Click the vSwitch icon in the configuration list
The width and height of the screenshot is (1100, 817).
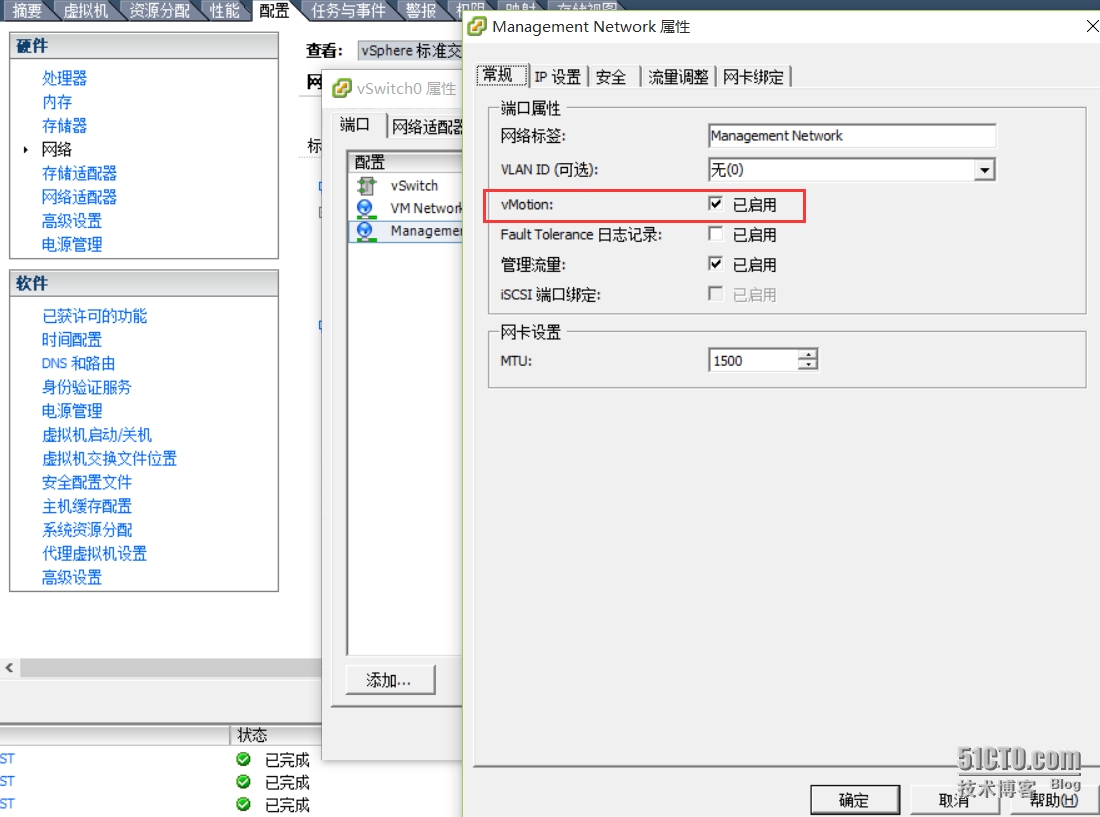(365, 186)
